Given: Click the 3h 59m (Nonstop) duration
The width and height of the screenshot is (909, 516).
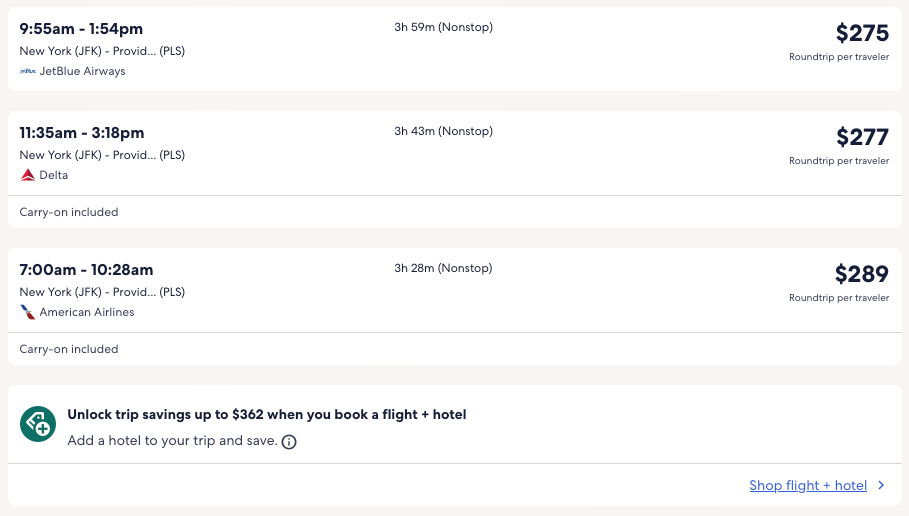Looking at the screenshot, I should click(x=443, y=27).
